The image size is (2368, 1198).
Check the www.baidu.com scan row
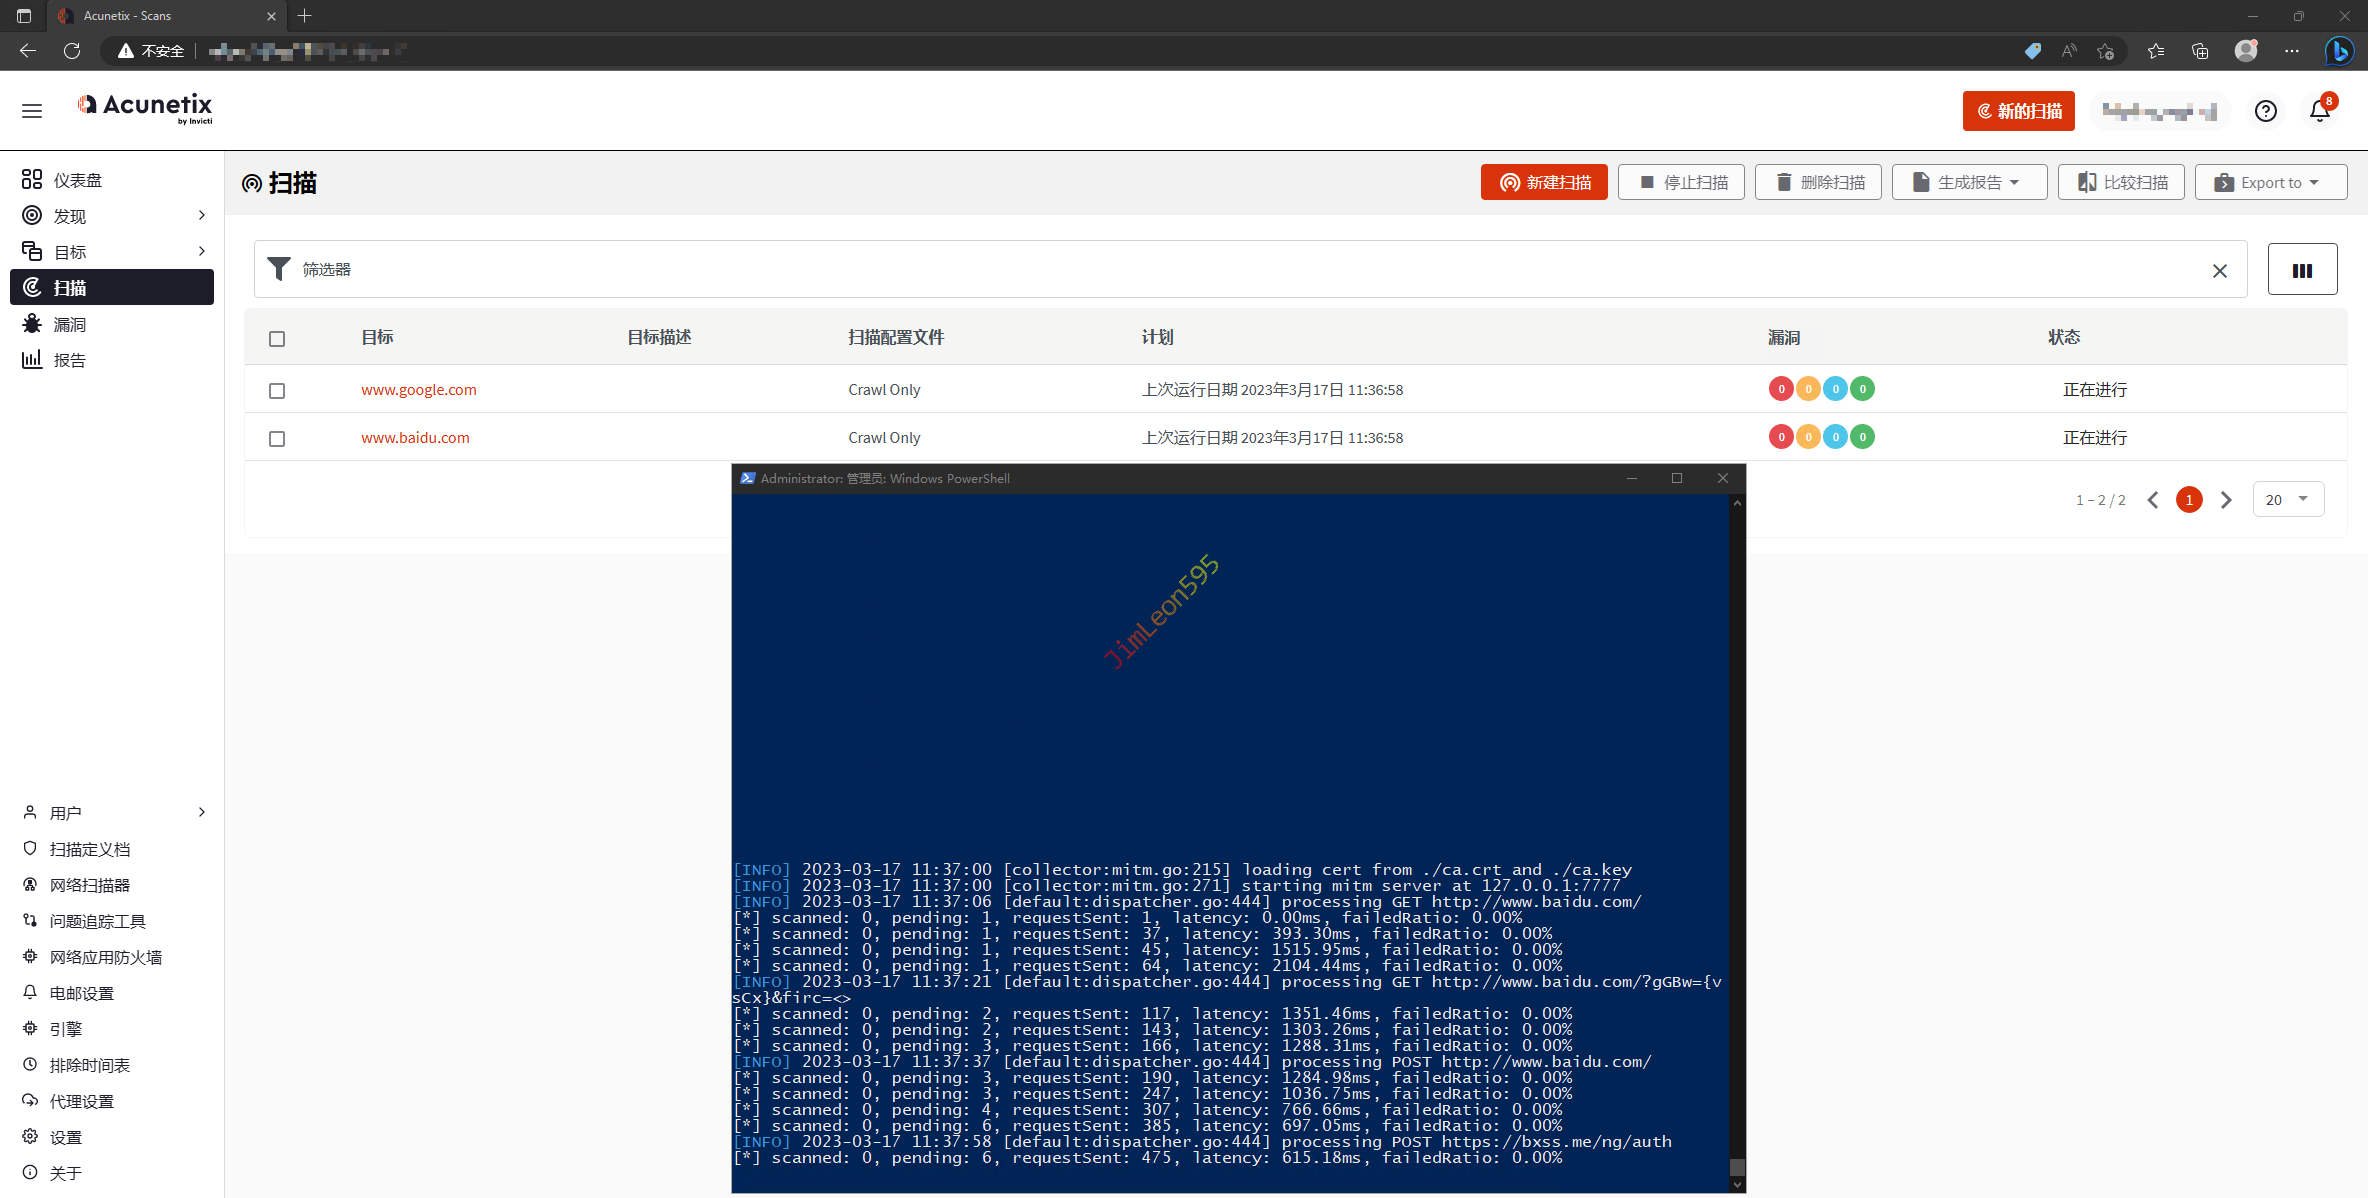pyautogui.click(x=277, y=439)
